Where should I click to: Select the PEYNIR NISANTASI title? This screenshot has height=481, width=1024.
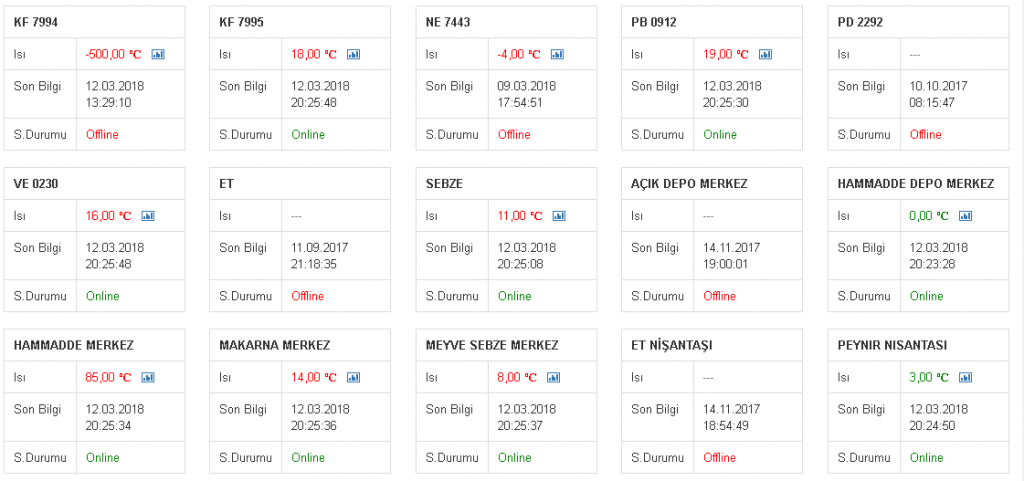click(892, 345)
